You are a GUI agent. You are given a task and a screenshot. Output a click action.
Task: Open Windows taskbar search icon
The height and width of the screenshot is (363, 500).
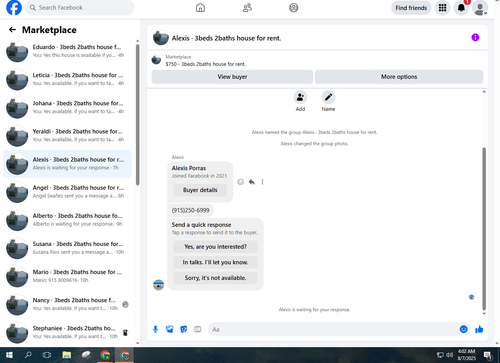[28, 355]
